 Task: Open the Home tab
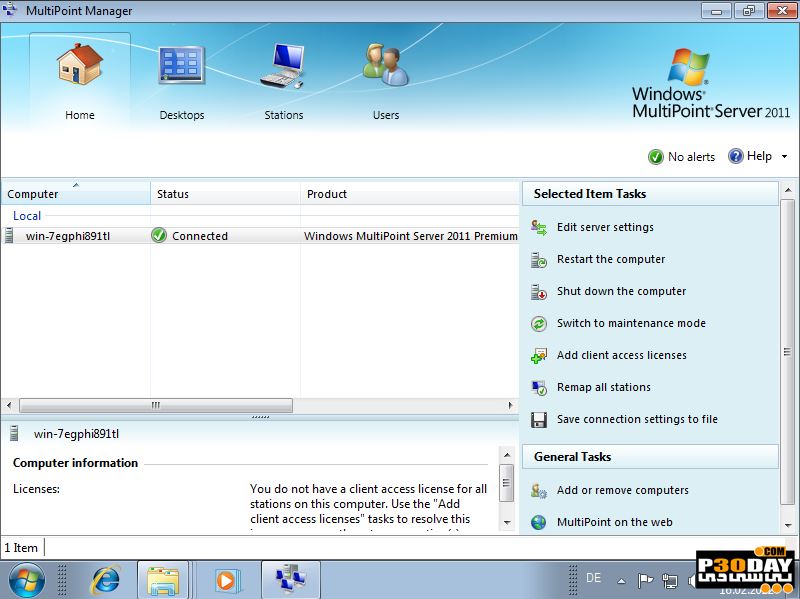80,81
